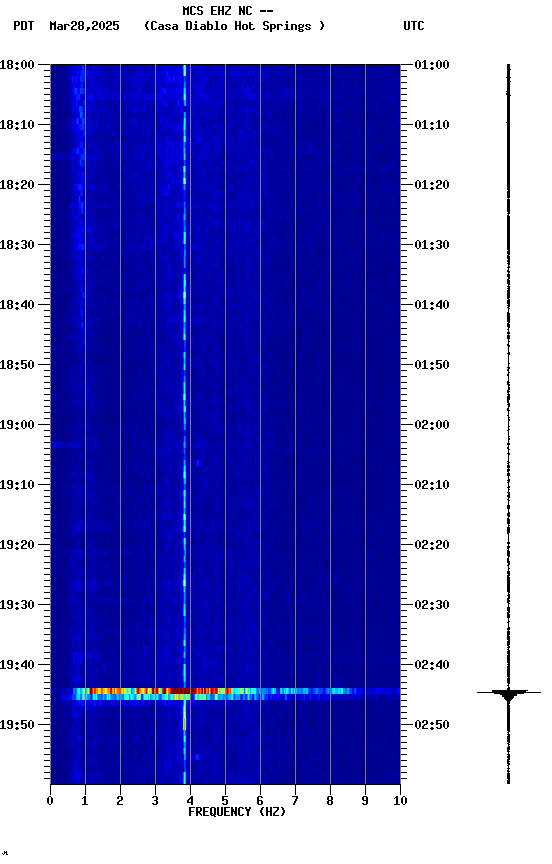This screenshot has height=864, width=552.
Task: Click the 01:20 UTC time label
Action: click(432, 185)
